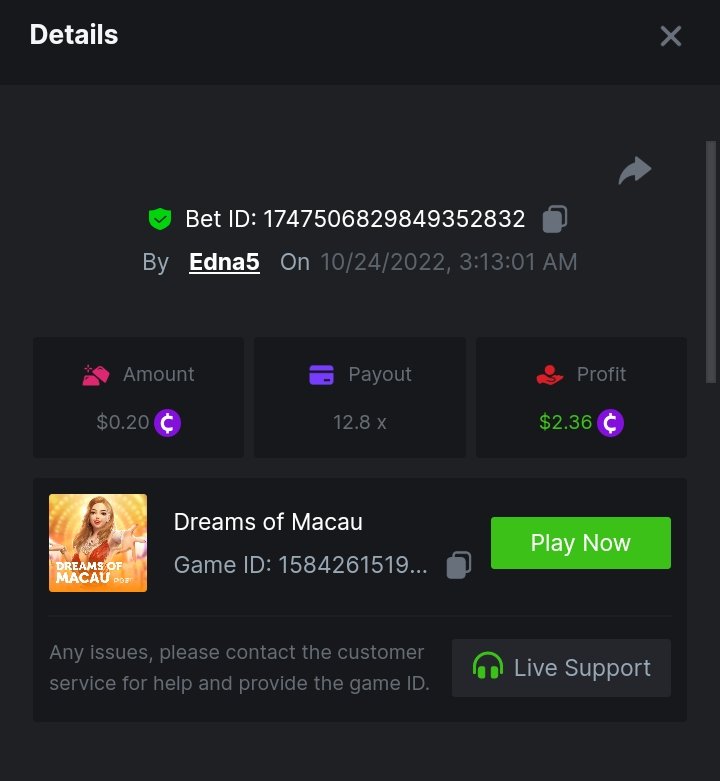Click the pink Amount label icon
The width and height of the screenshot is (720, 781).
click(x=95, y=375)
